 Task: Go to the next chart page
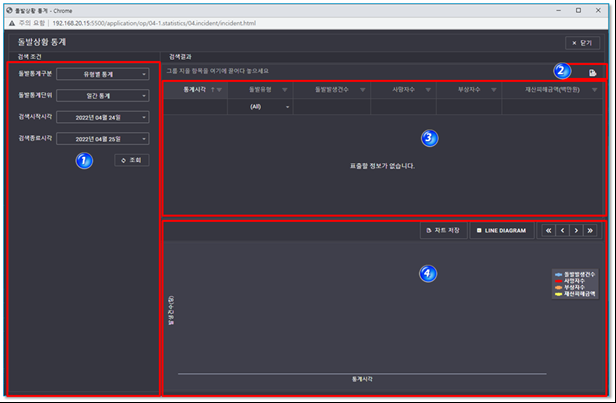point(576,230)
